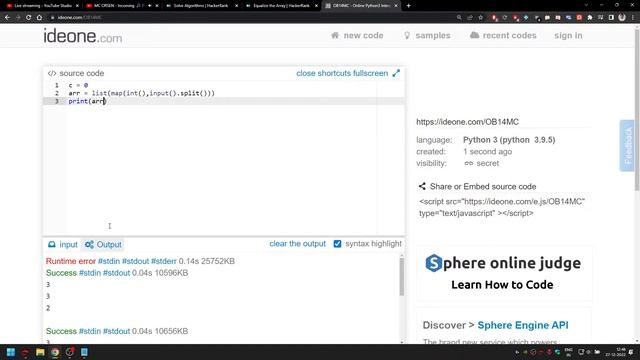Click the share page icon in address bar

[x=470, y=18]
